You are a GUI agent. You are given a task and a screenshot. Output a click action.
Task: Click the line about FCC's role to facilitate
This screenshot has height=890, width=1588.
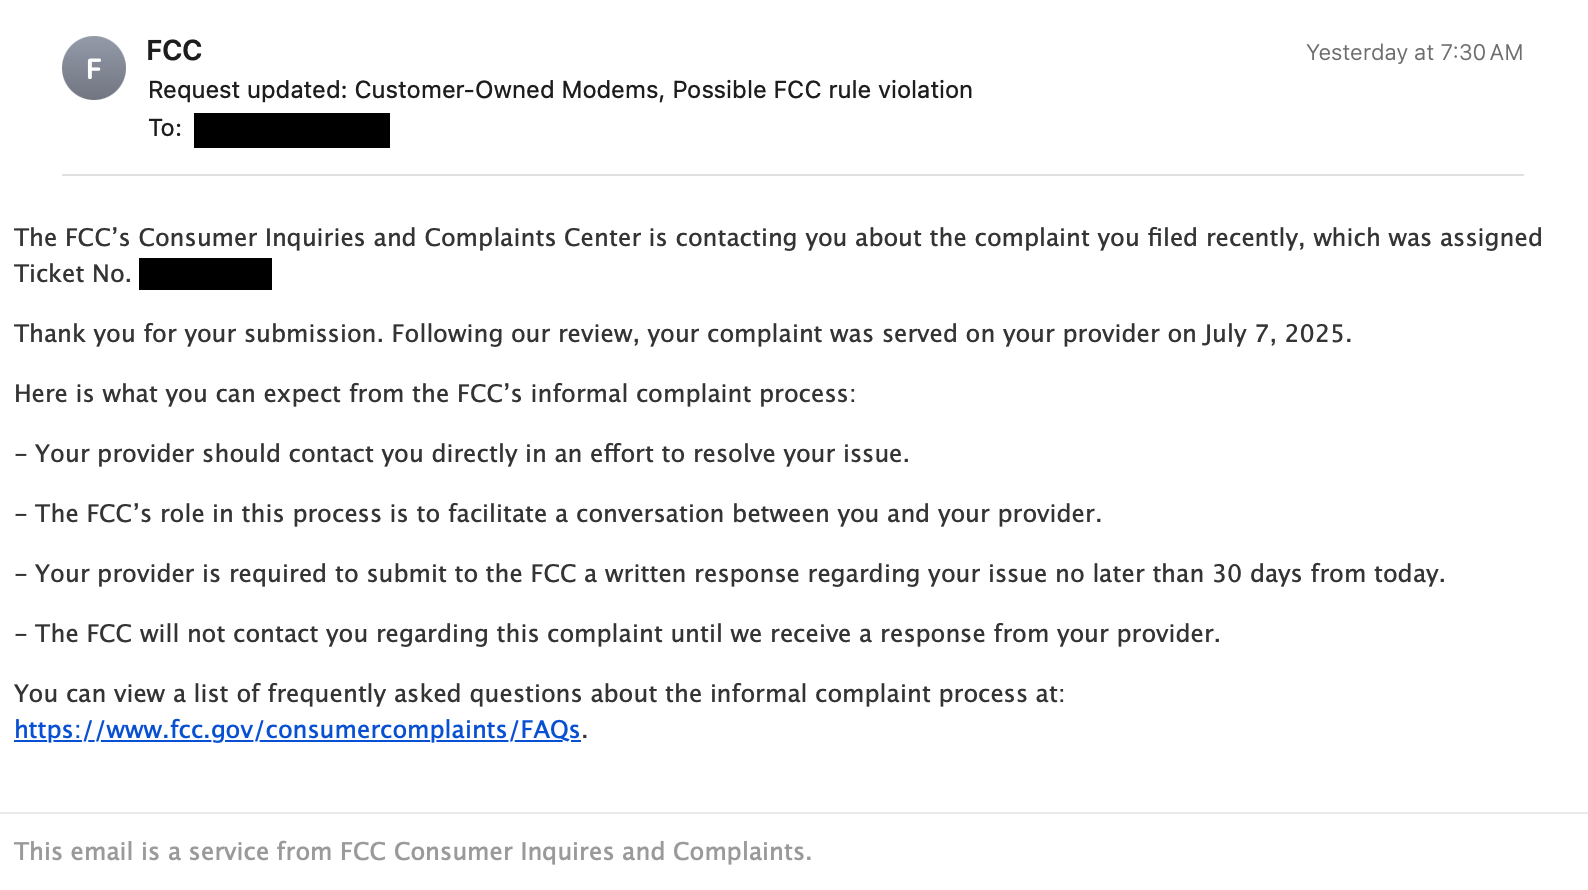coord(558,514)
